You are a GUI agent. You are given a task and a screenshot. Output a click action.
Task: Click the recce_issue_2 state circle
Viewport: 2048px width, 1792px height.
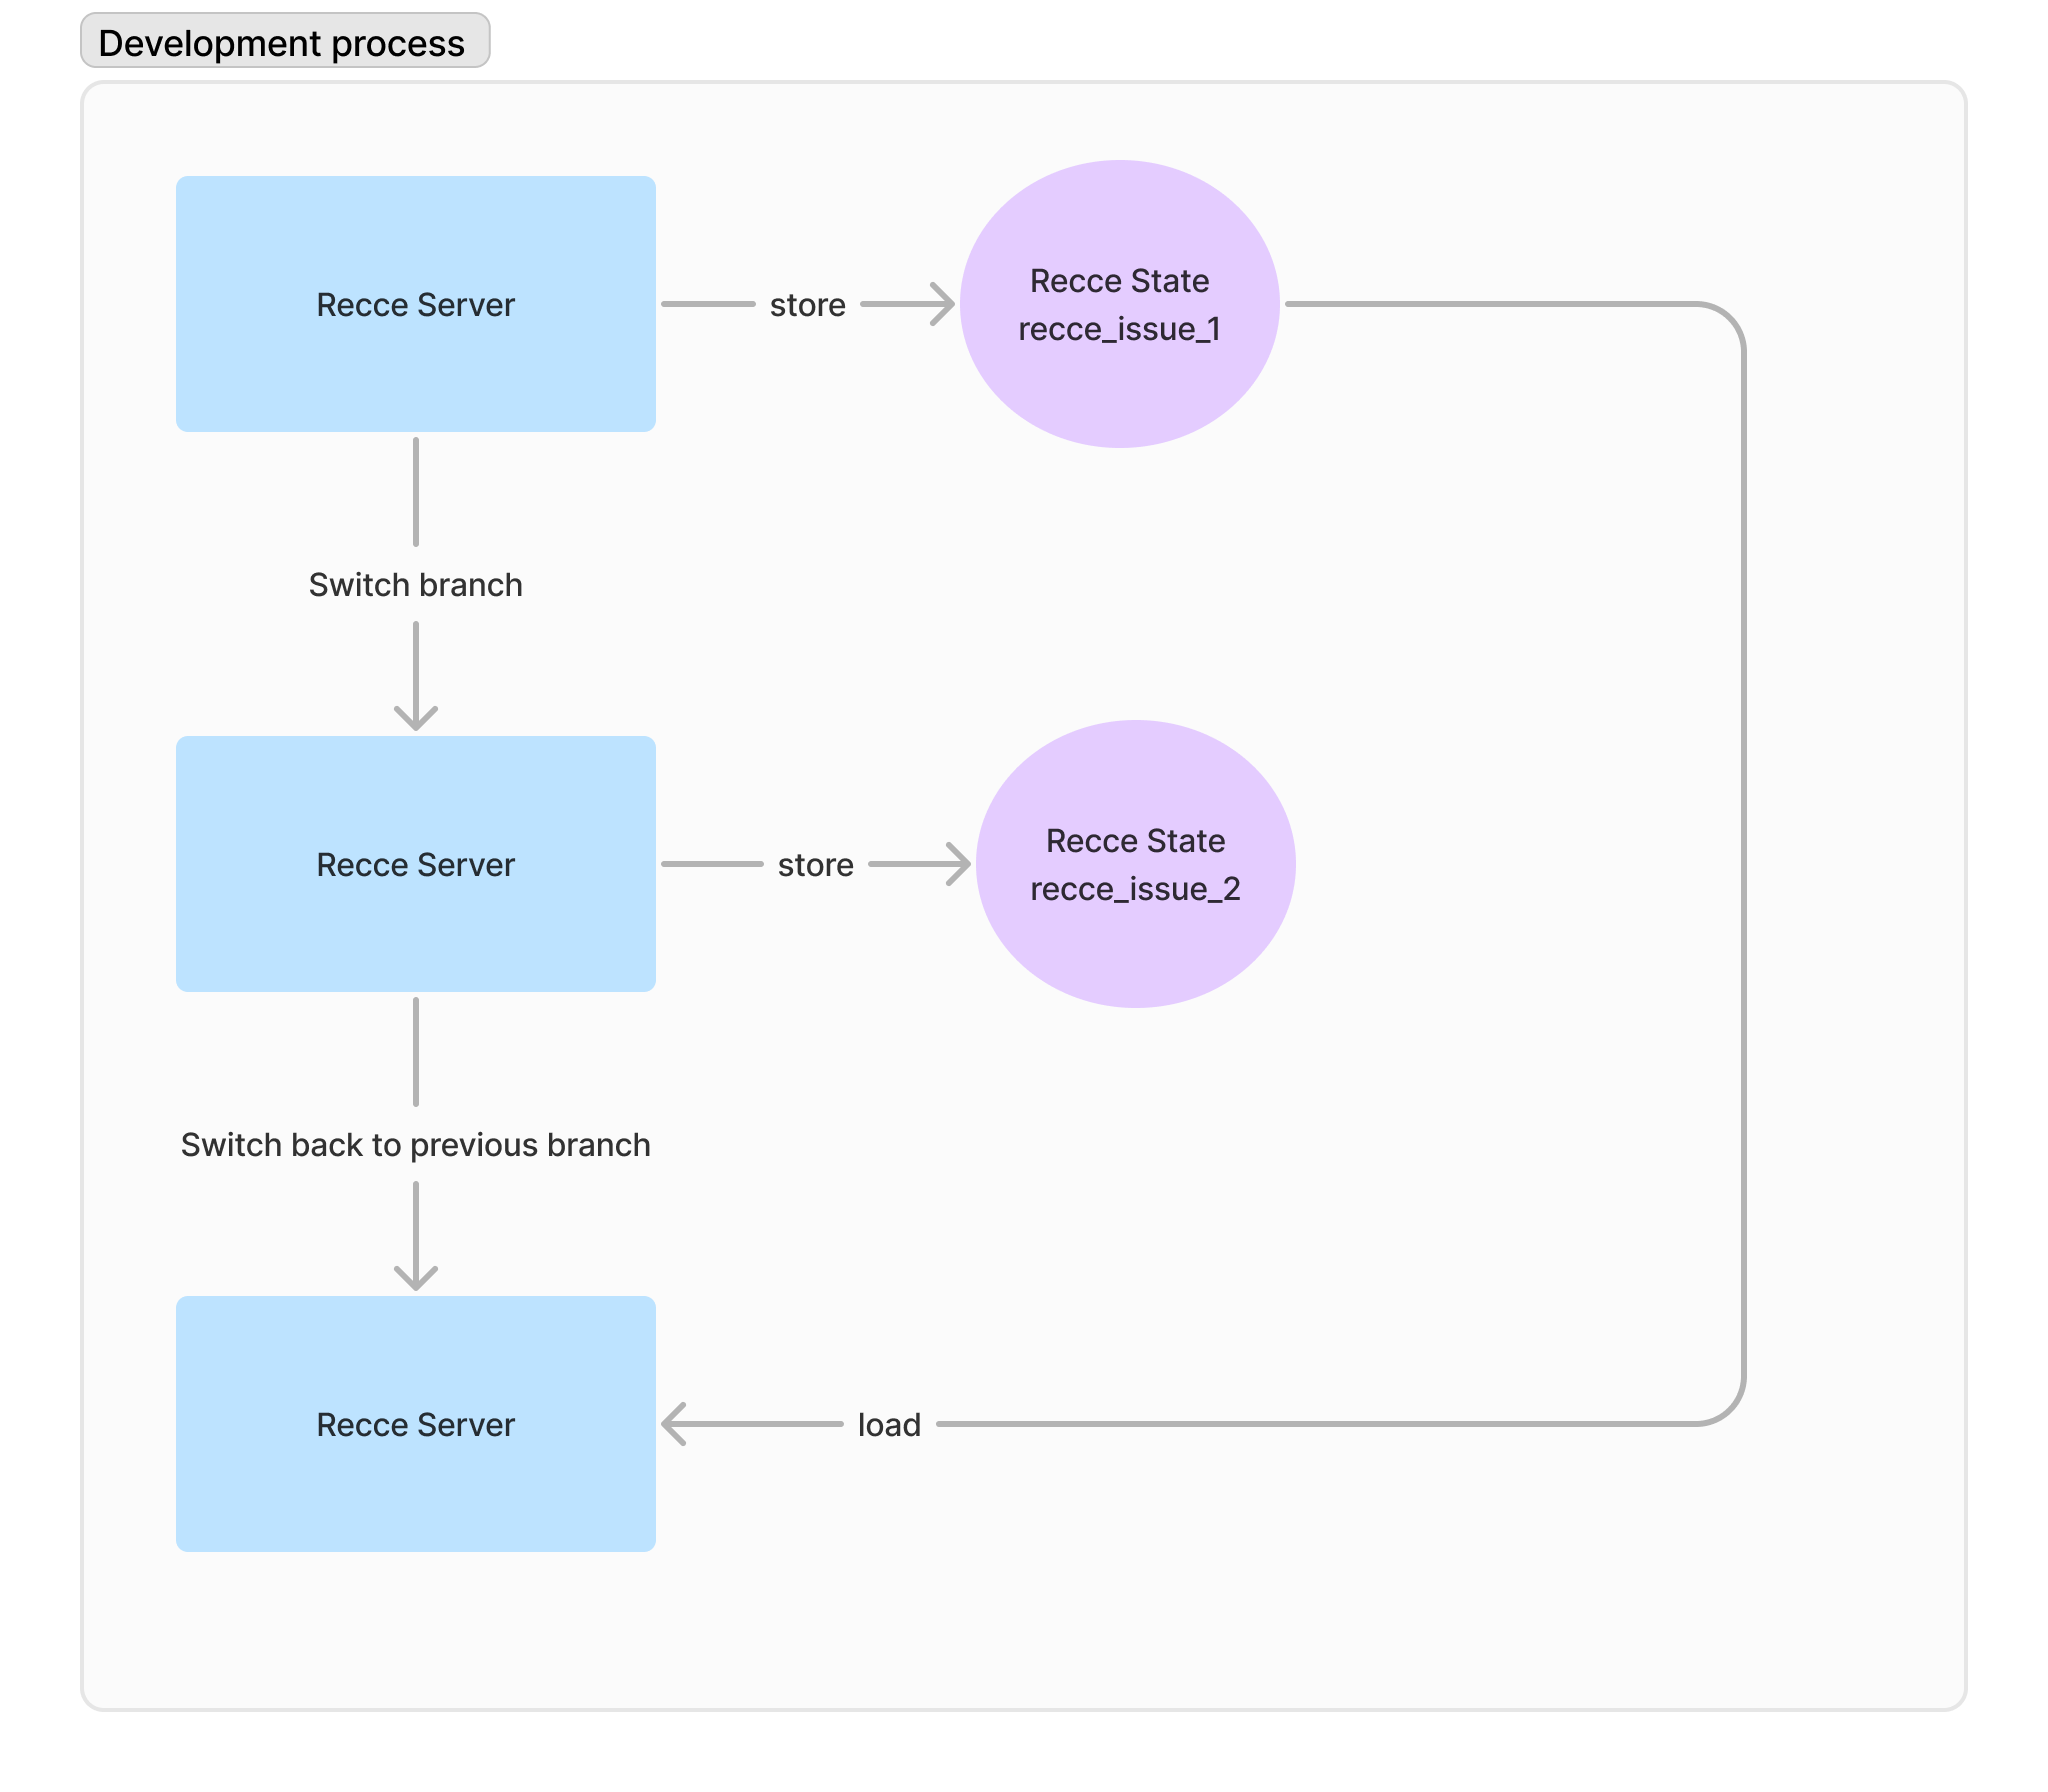[x=1135, y=864]
